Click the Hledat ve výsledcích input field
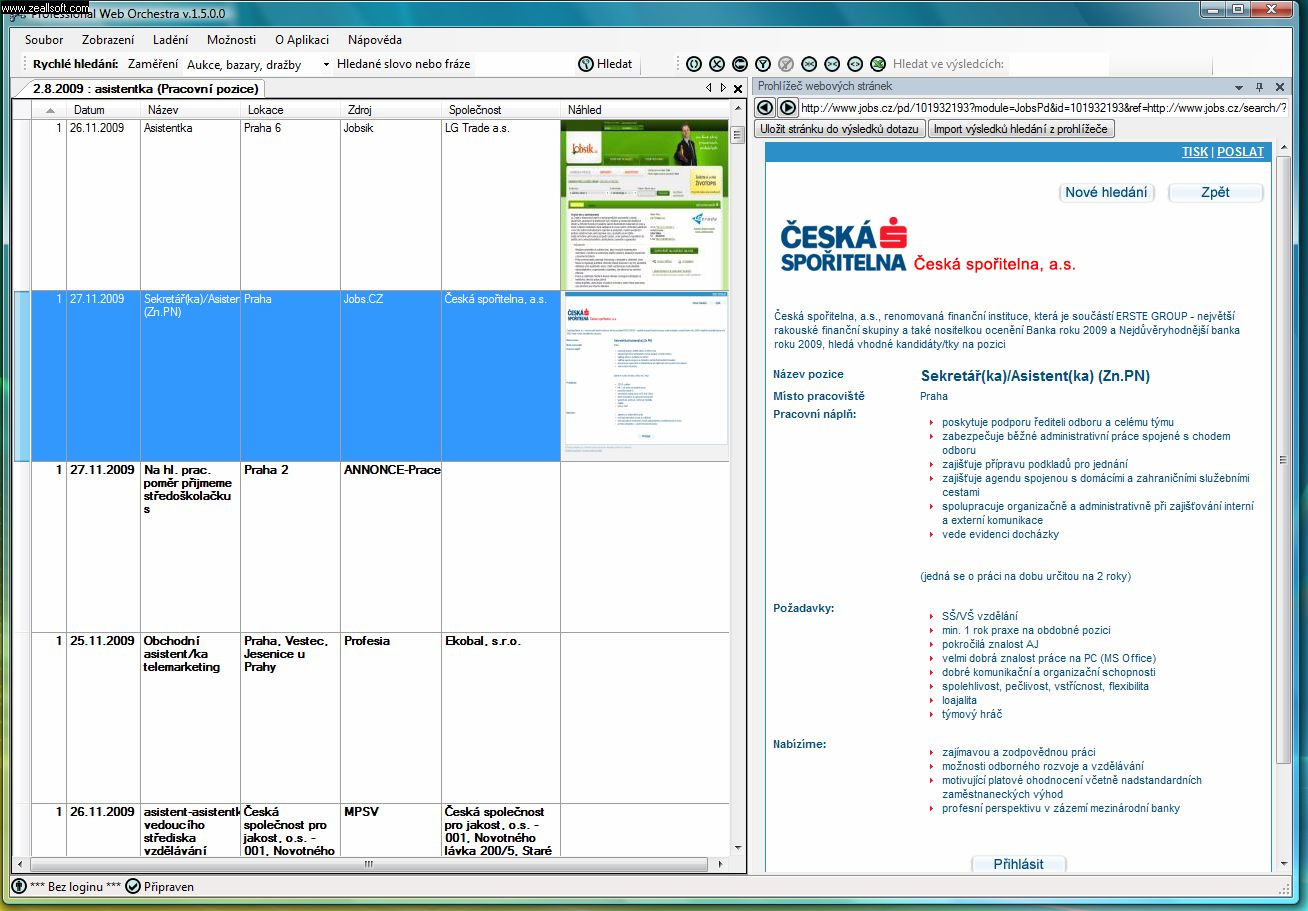The width and height of the screenshot is (1308, 911). point(1058,64)
